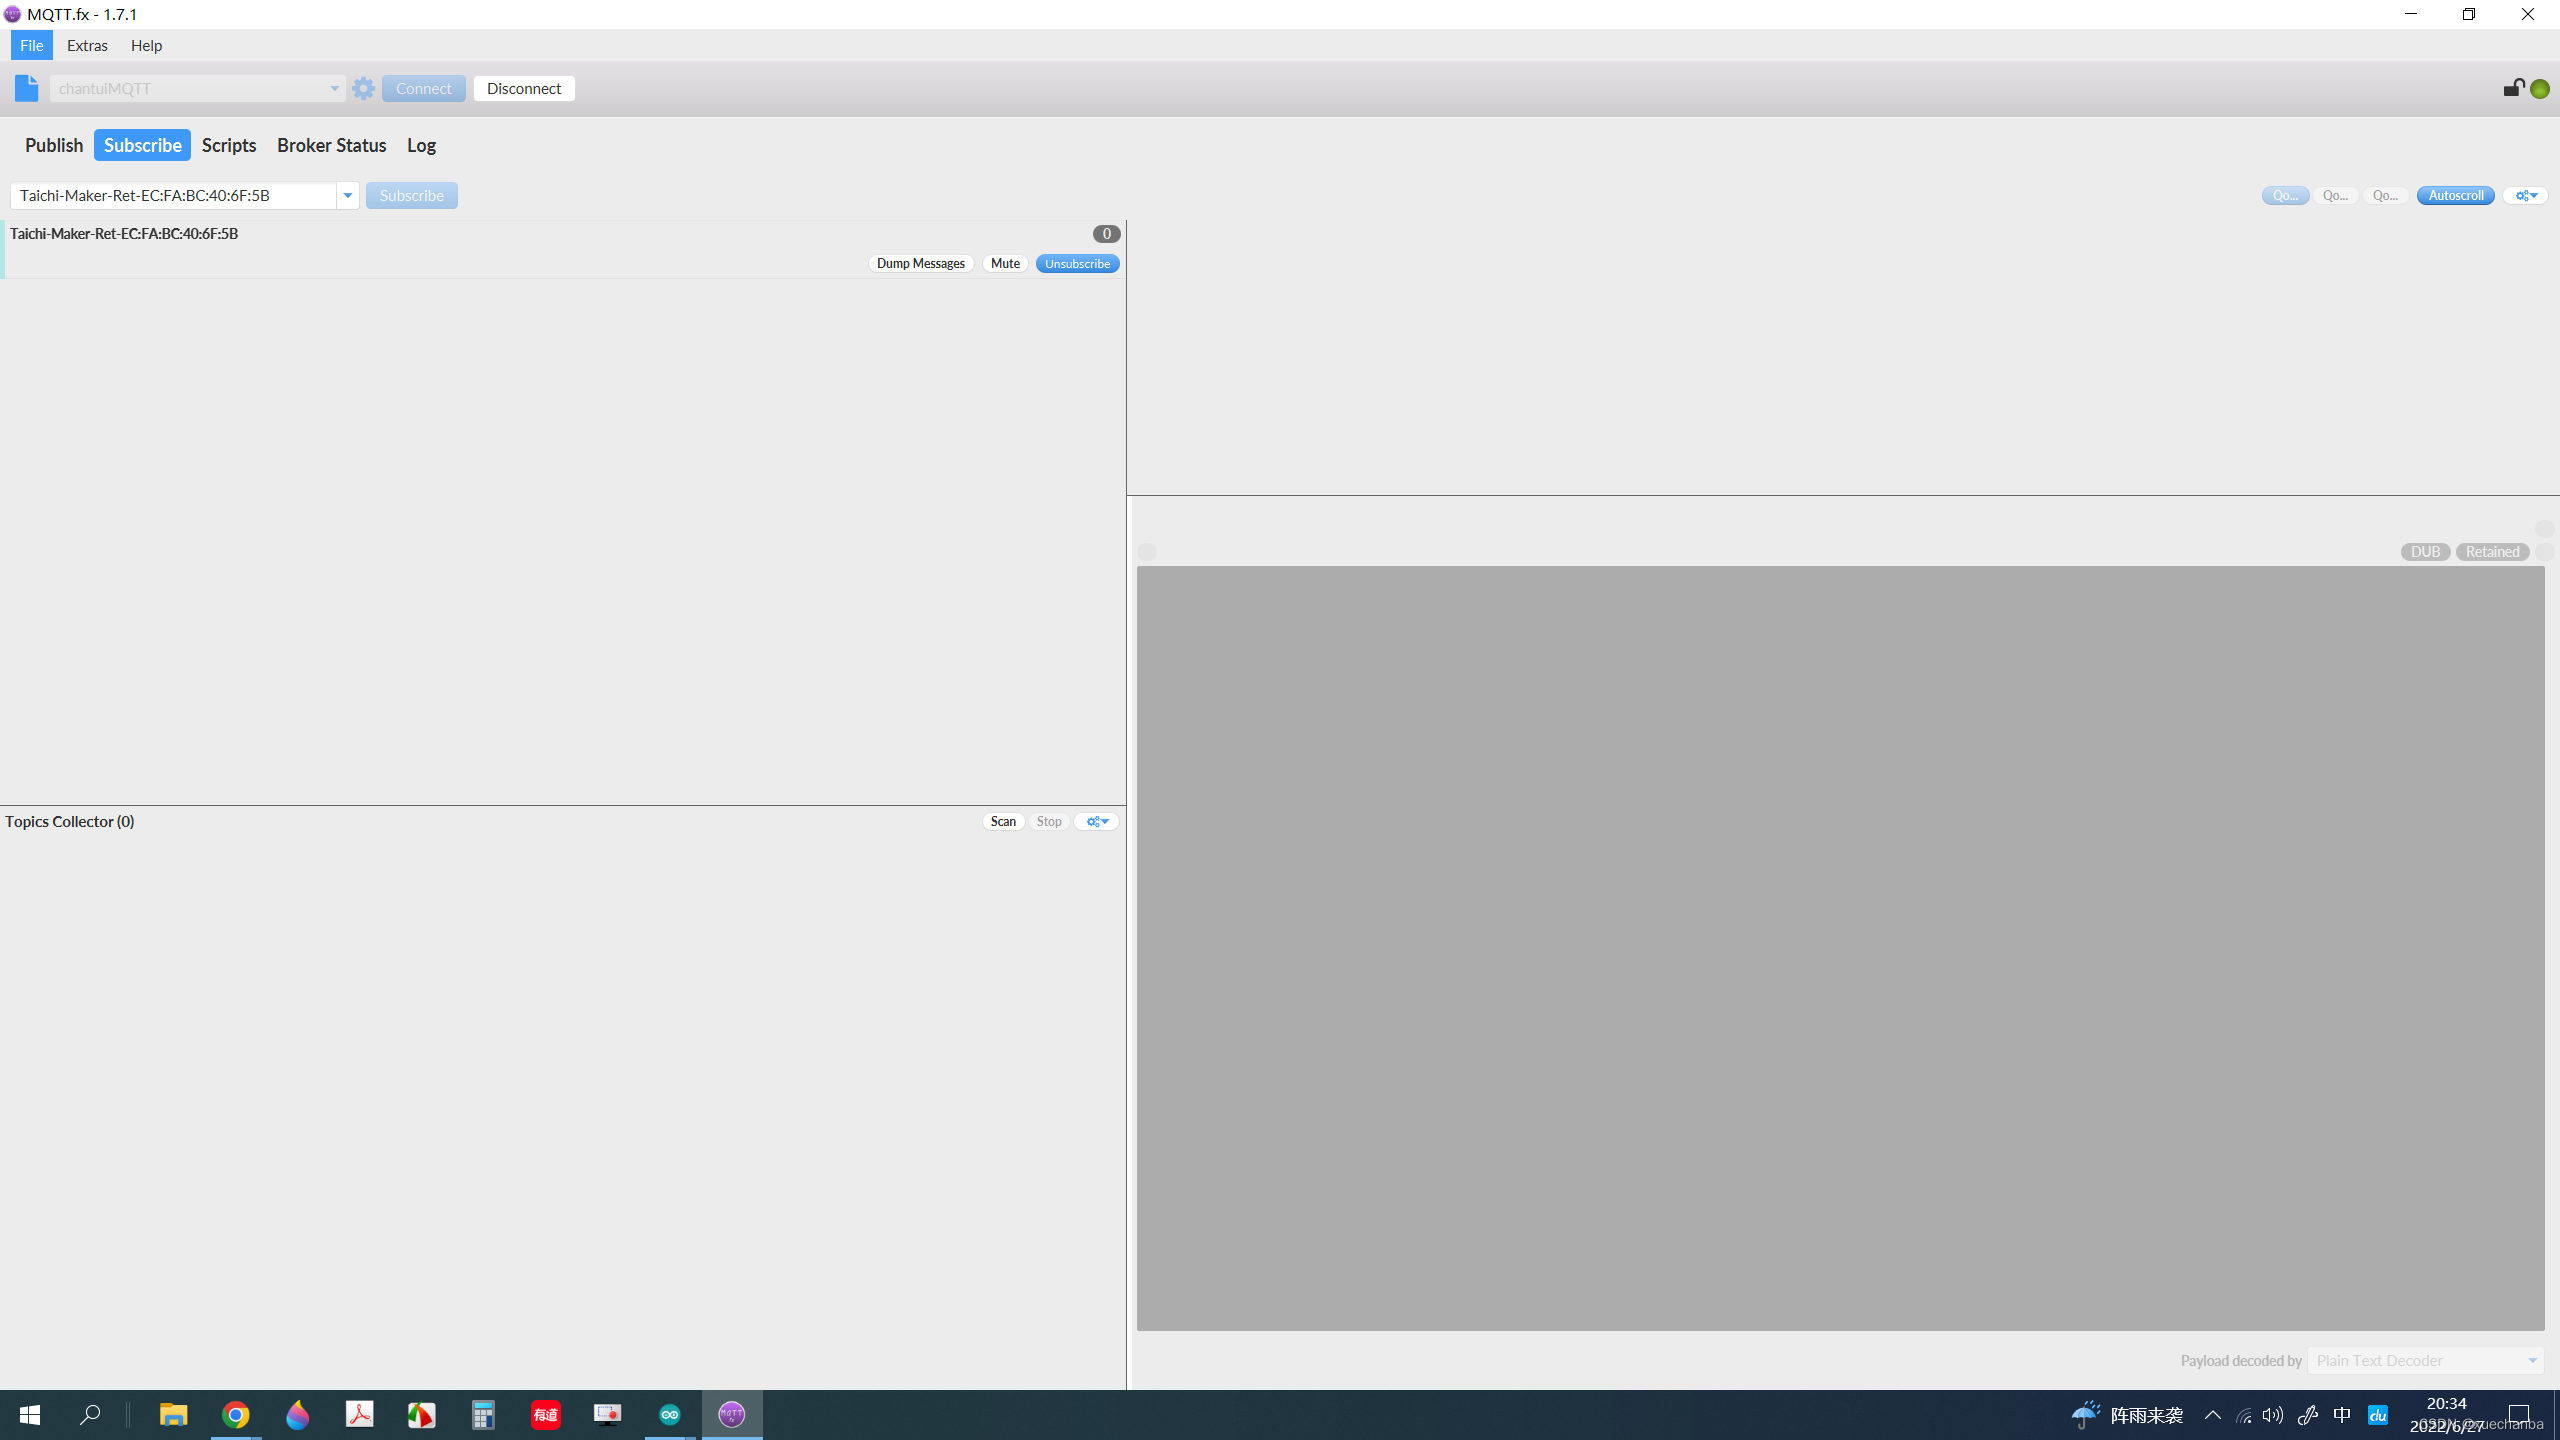Click the Stop icon in Topics Collector
The height and width of the screenshot is (1440, 2560).
[x=1048, y=821]
